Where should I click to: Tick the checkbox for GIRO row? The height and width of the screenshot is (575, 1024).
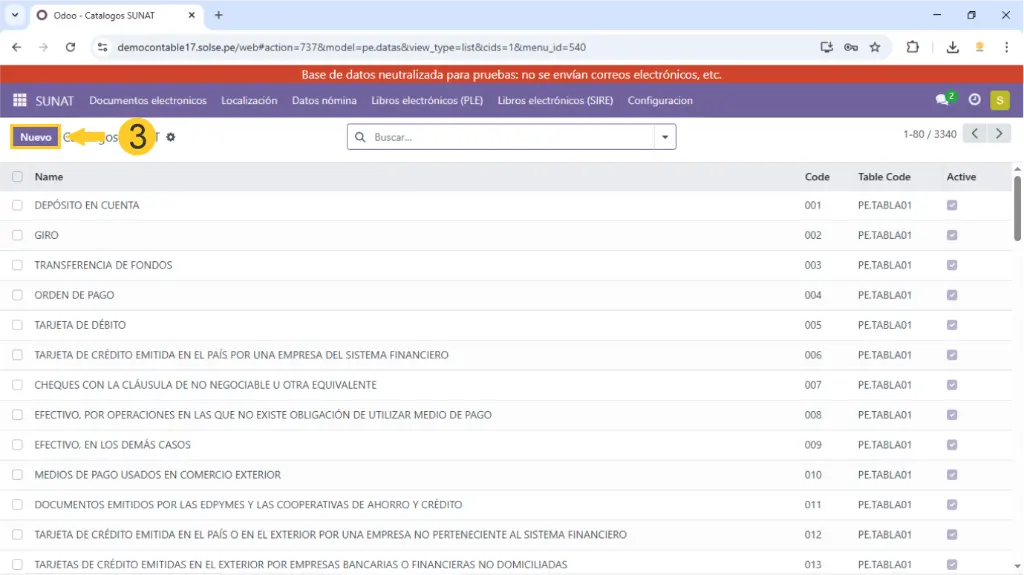[x=17, y=235]
